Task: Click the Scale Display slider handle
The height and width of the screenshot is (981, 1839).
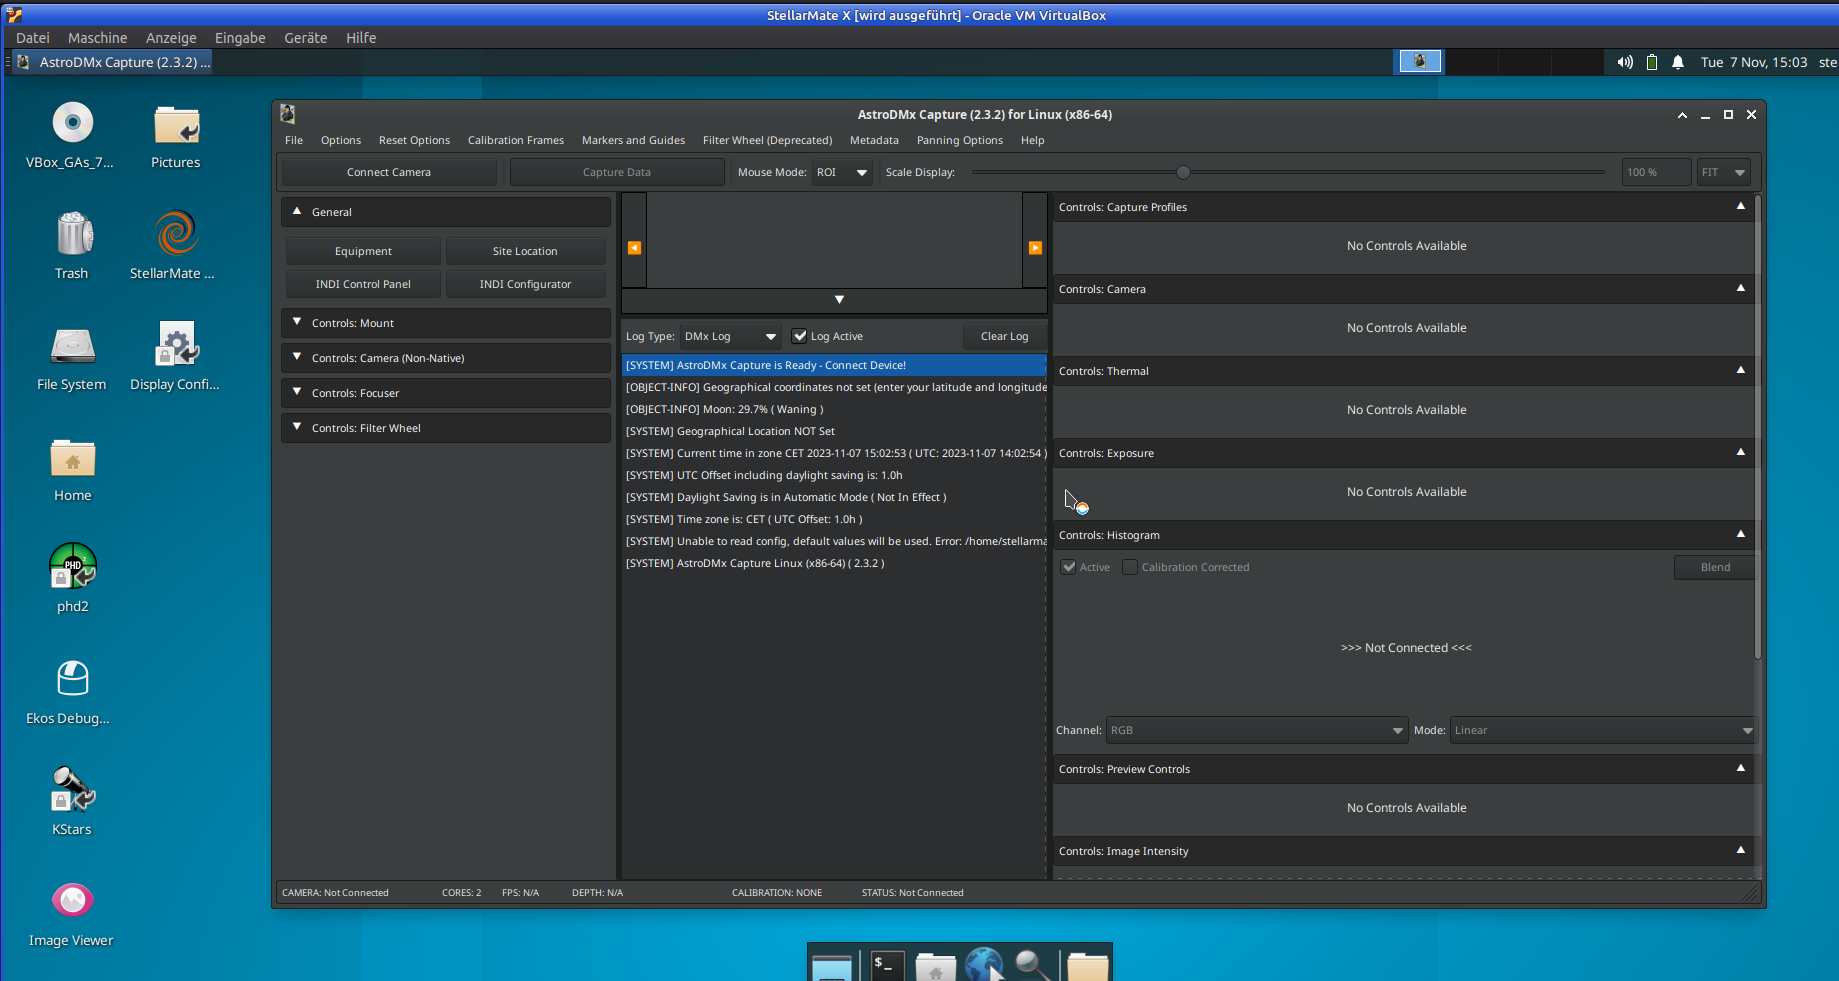Action: click(x=1183, y=172)
